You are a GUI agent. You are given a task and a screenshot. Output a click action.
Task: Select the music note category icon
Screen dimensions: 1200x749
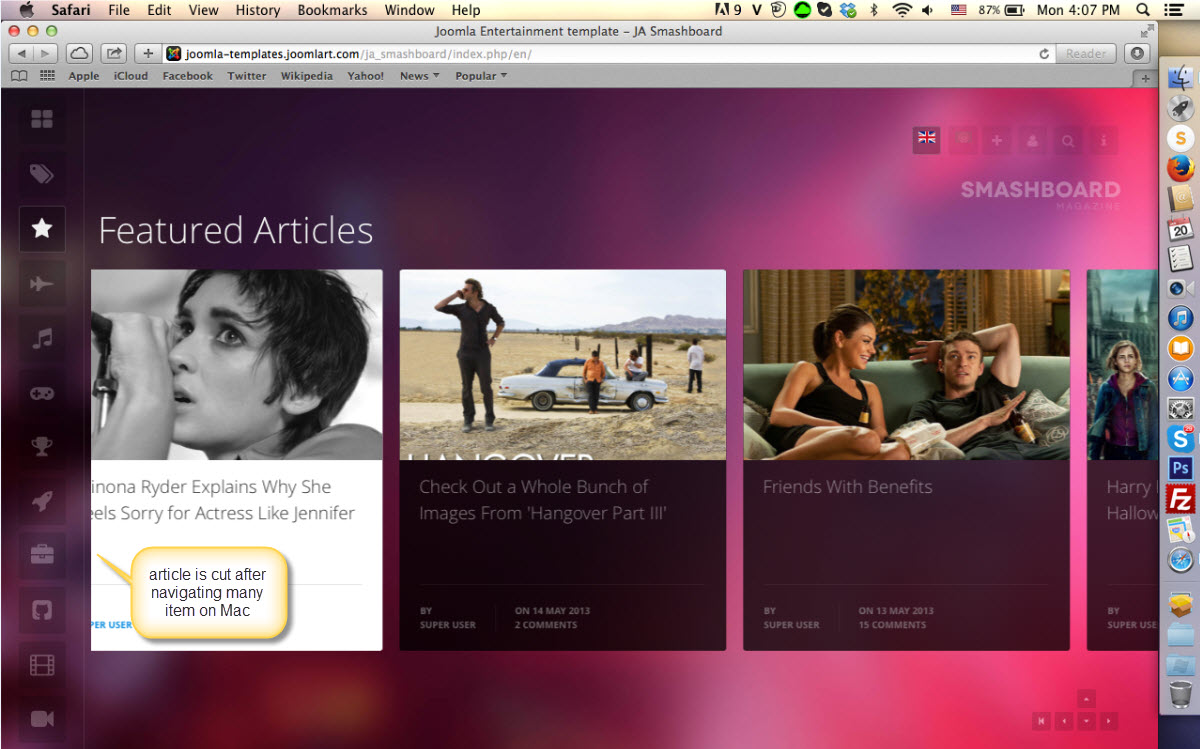pos(42,339)
